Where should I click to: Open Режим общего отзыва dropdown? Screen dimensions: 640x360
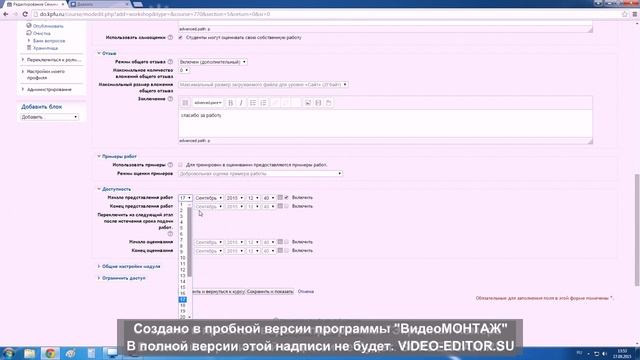pos(213,62)
